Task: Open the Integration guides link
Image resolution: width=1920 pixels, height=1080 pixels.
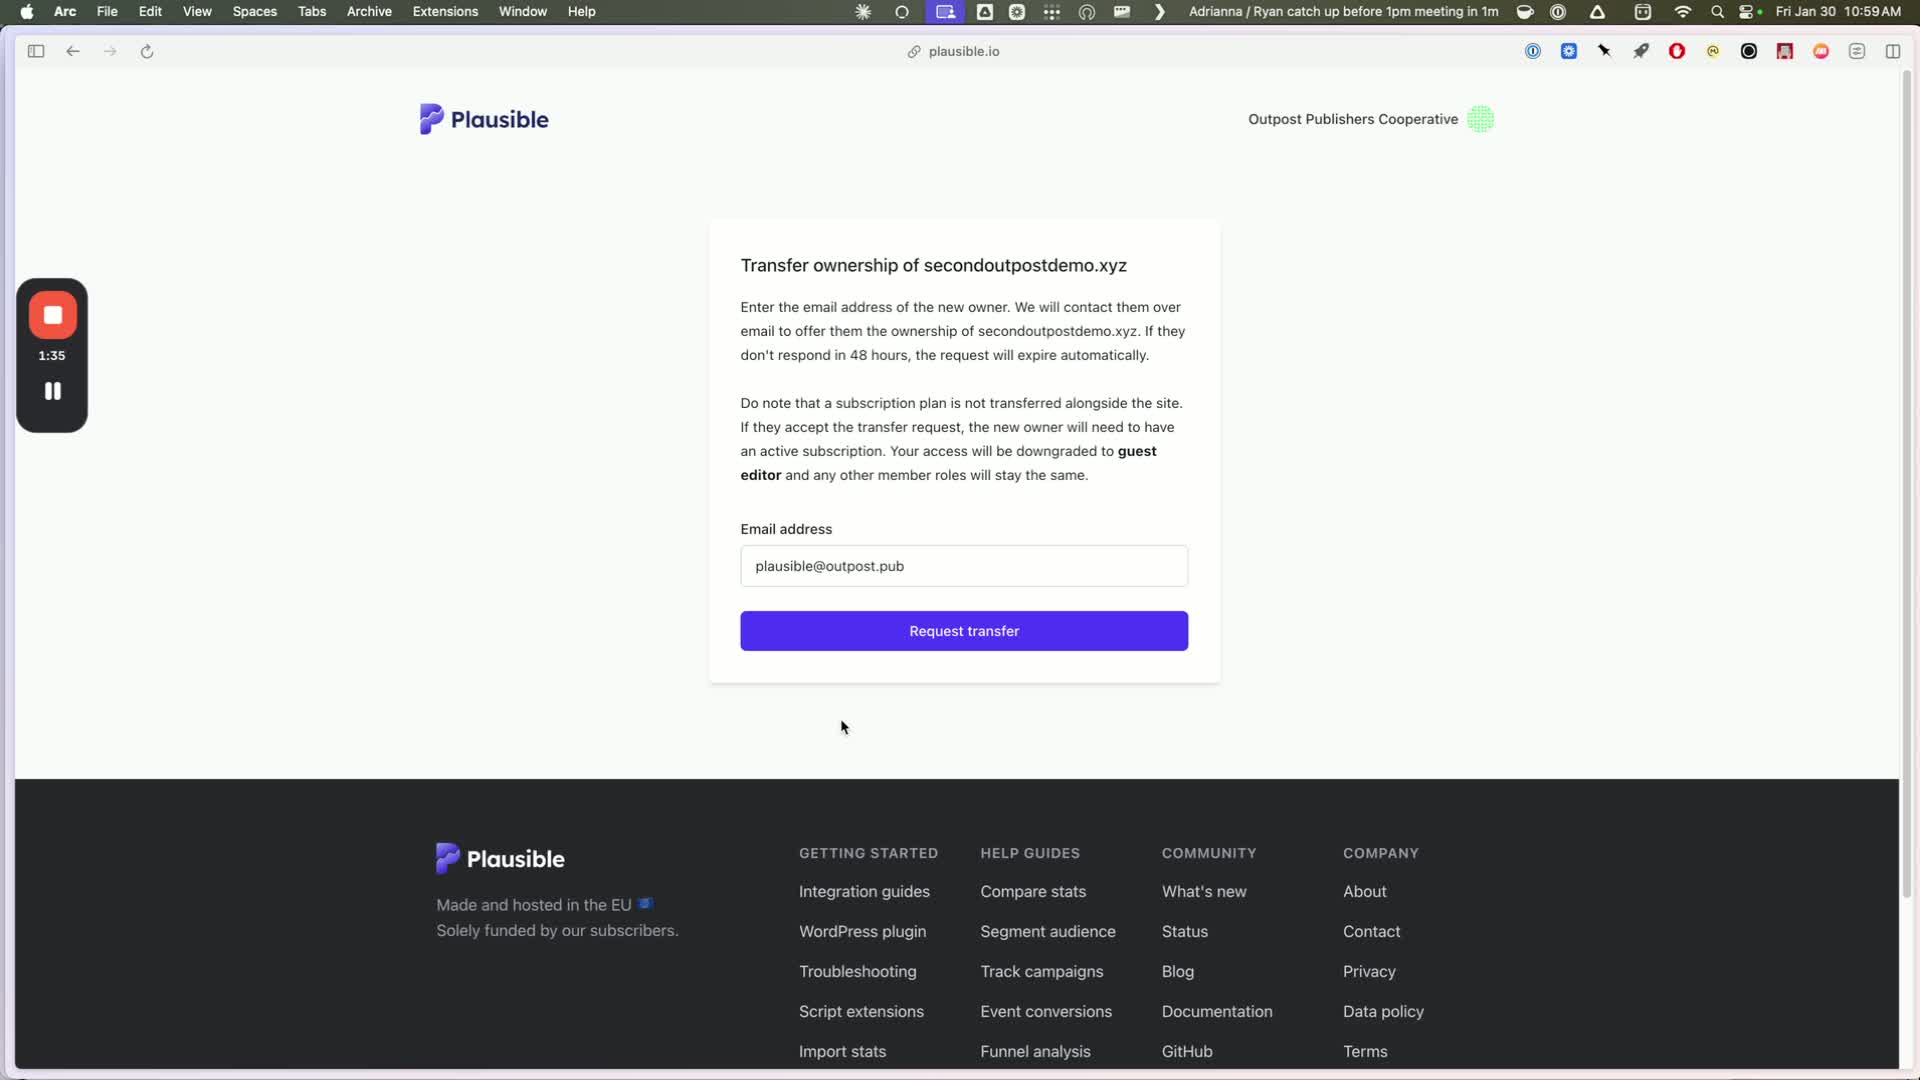Action: [x=864, y=891]
